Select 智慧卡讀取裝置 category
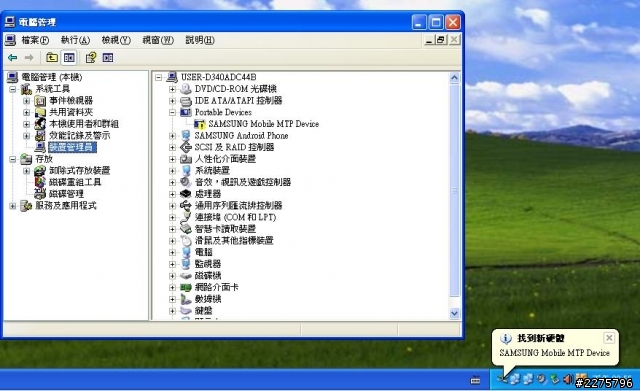640x391 pixels. point(225,229)
